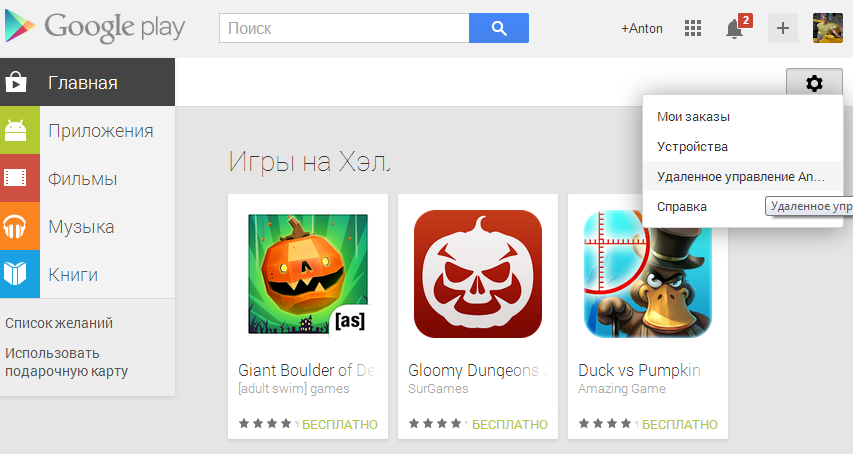Collapse the settings gear dropdown
Image resolution: width=853 pixels, height=454 pixels.
[x=814, y=83]
